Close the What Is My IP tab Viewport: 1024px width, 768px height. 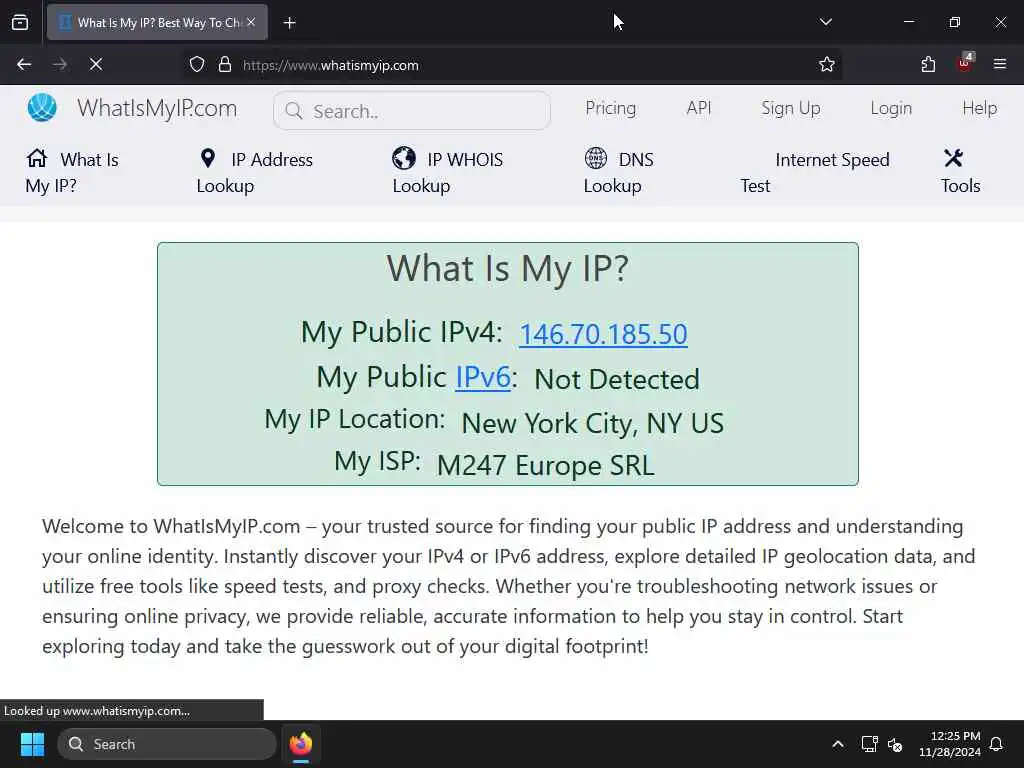[x=251, y=22]
